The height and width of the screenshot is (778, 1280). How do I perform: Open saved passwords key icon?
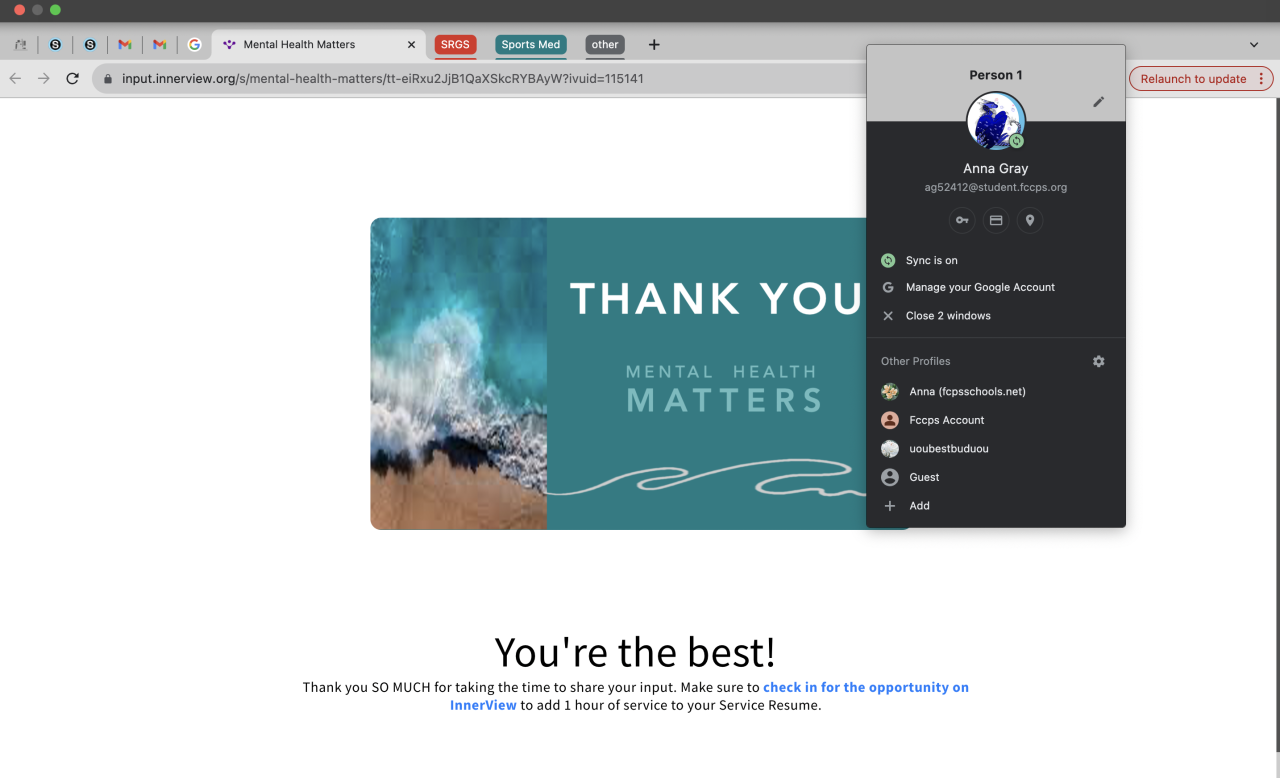[962, 220]
